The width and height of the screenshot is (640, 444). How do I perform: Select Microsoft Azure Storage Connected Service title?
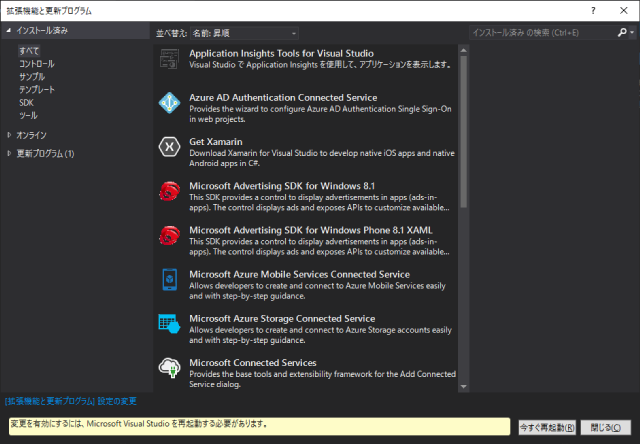point(282,318)
